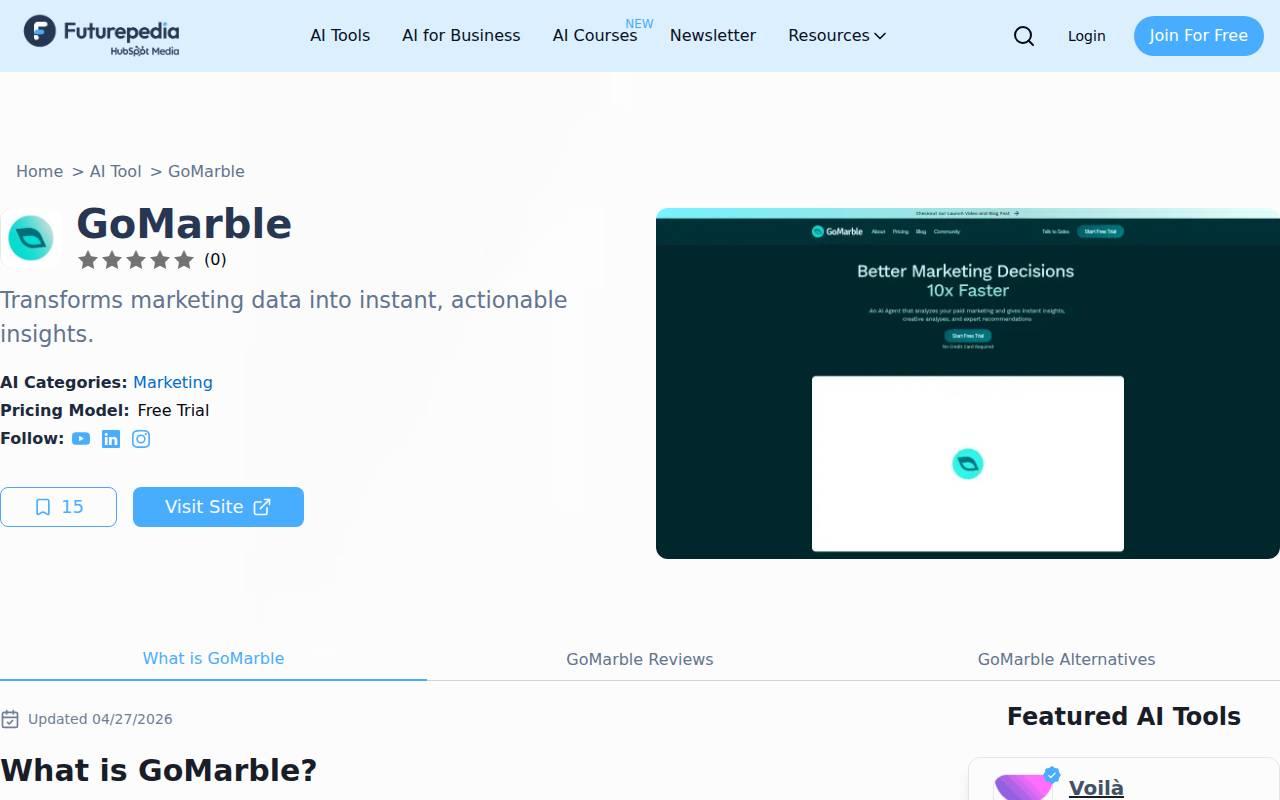This screenshot has width=1280, height=800.
Task: Open the GoMarble website preview screenshot
Action: pyautogui.click(x=968, y=383)
